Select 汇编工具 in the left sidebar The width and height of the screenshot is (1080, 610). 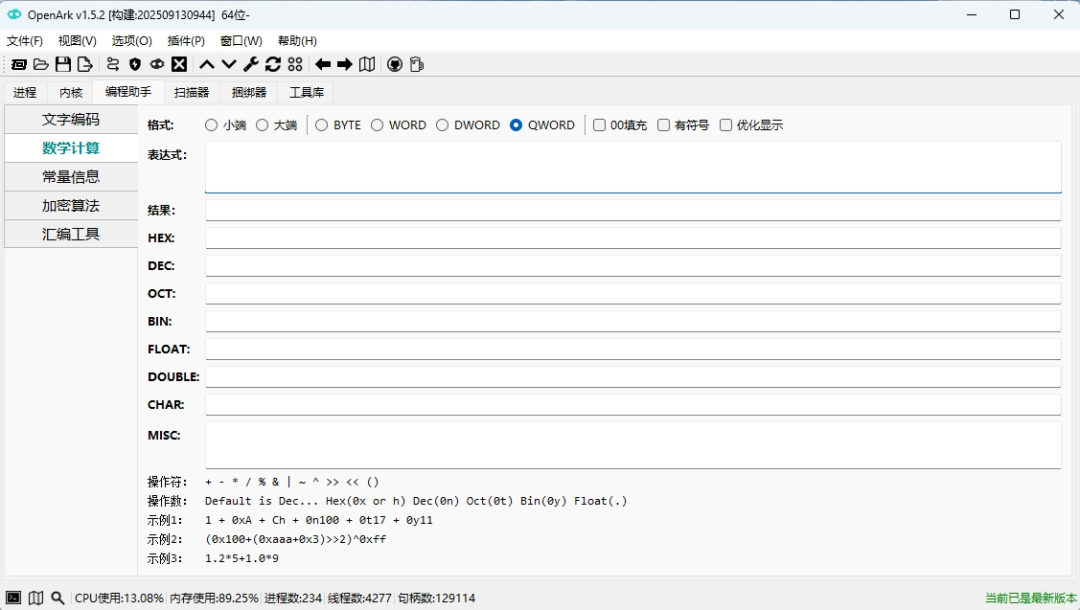point(71,233)
